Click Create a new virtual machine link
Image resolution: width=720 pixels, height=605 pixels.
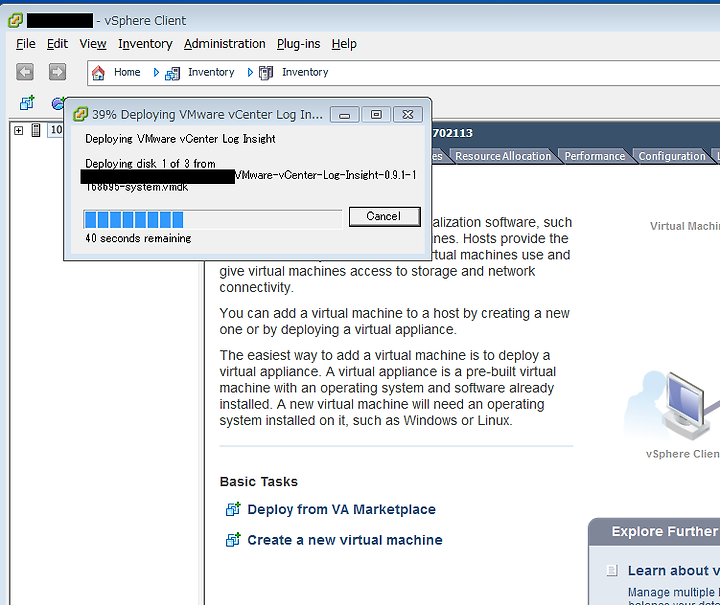[345, 540]
